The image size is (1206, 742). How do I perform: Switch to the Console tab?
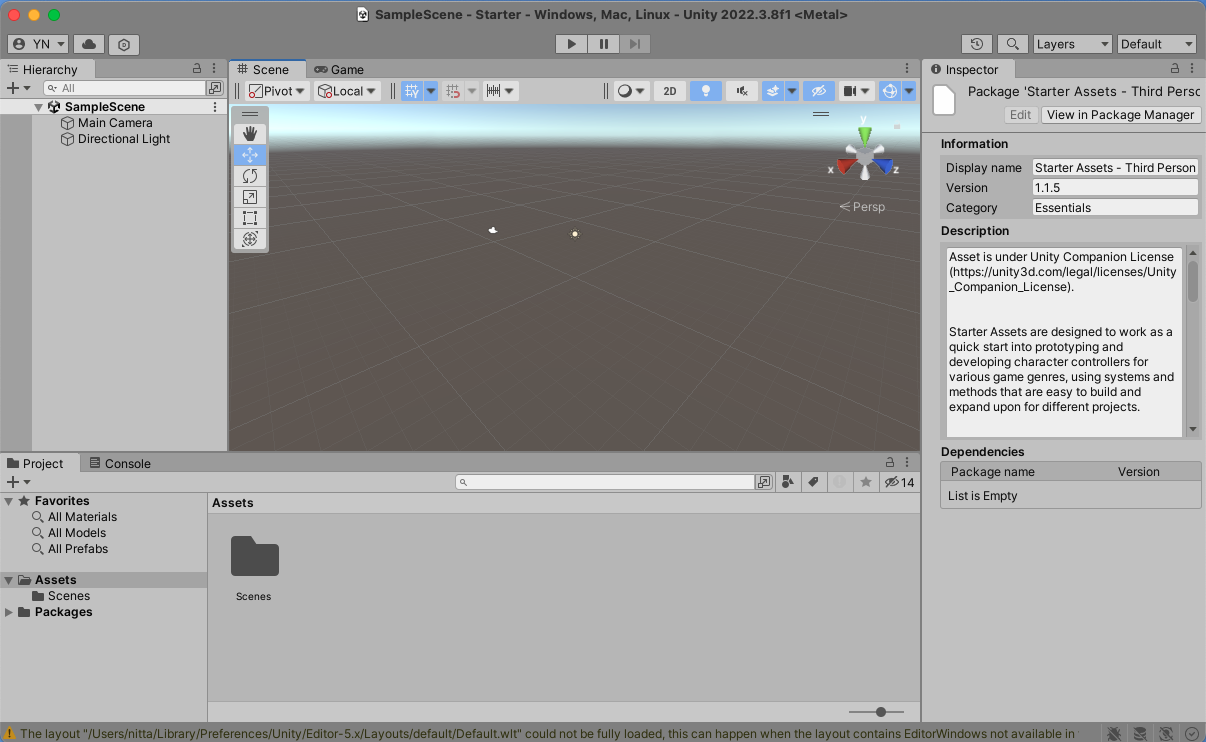pyautogui.click(x=120, y=463)
